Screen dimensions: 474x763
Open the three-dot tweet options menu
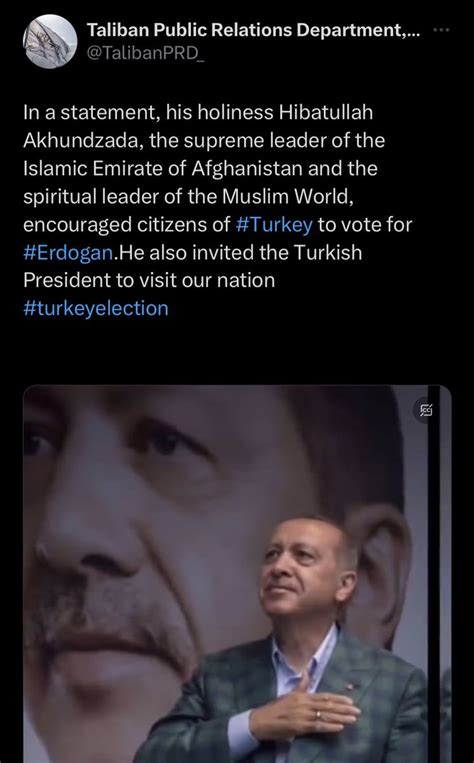coord(441,30)
